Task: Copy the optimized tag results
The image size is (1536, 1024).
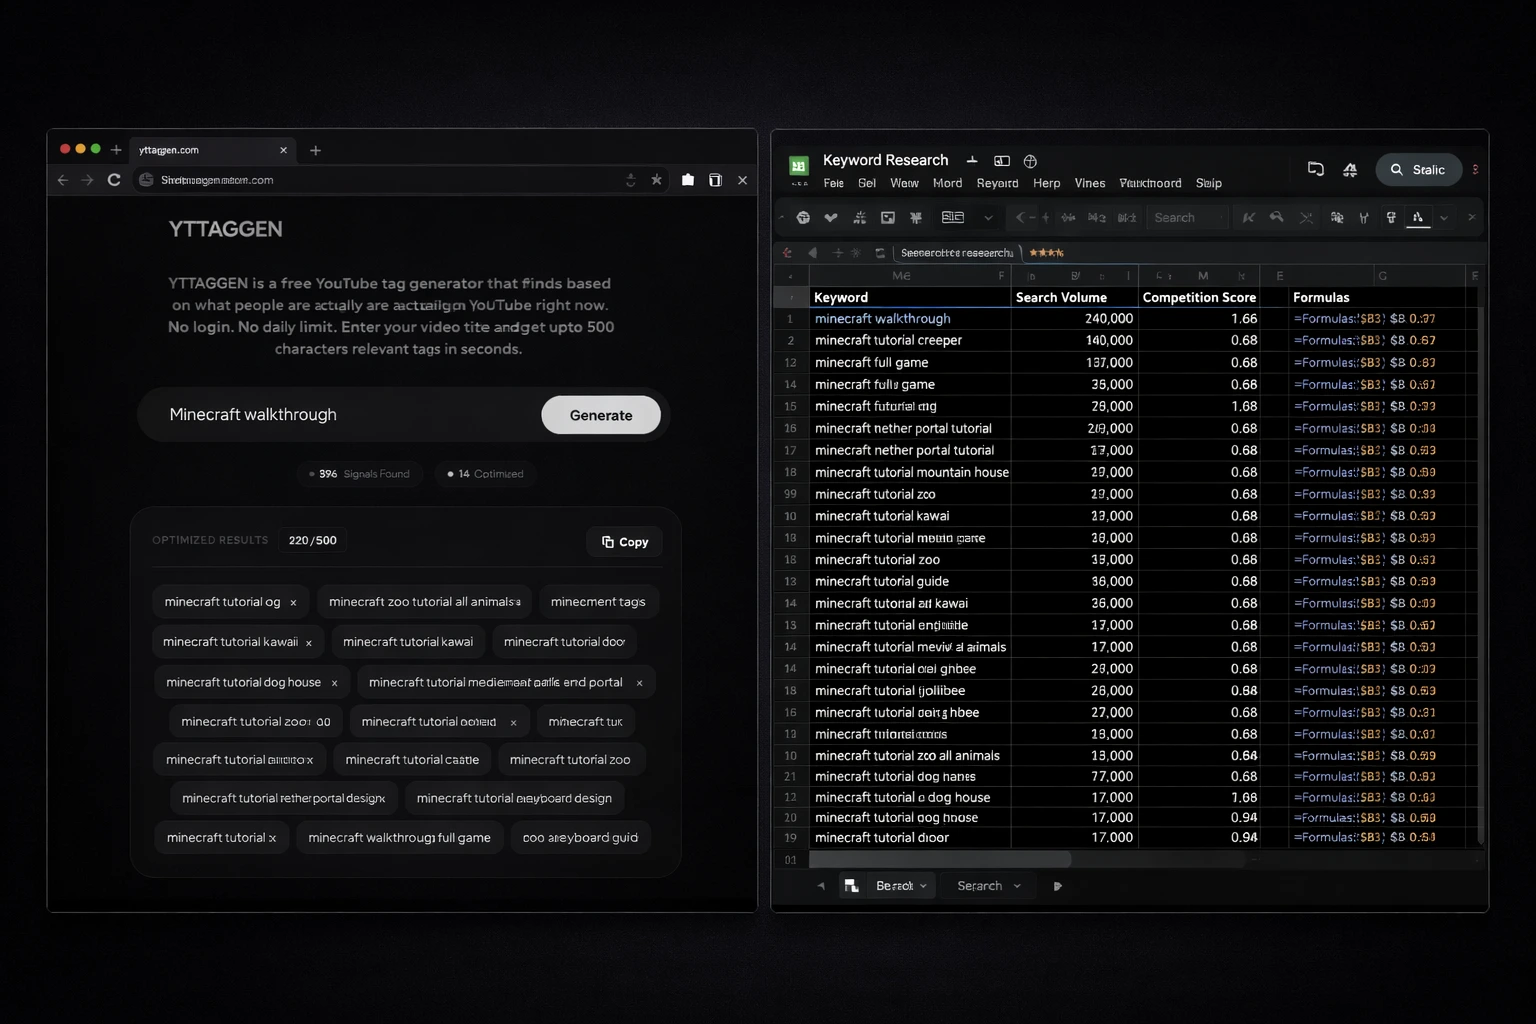Action: 624,541
